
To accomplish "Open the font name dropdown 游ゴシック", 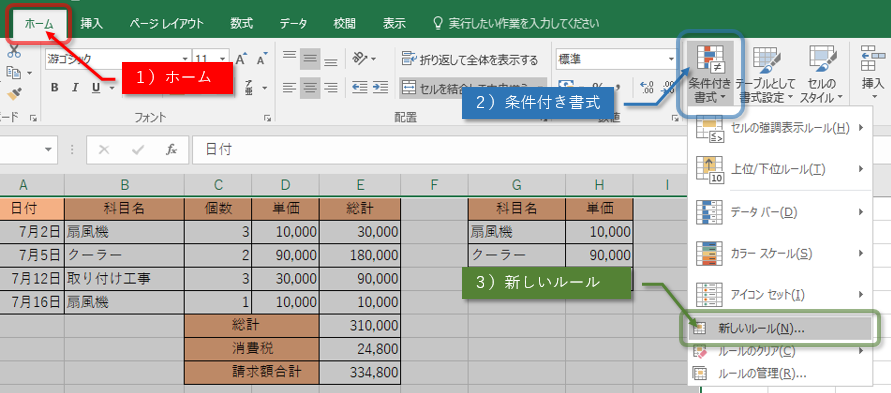I will (x=185, y=59).
